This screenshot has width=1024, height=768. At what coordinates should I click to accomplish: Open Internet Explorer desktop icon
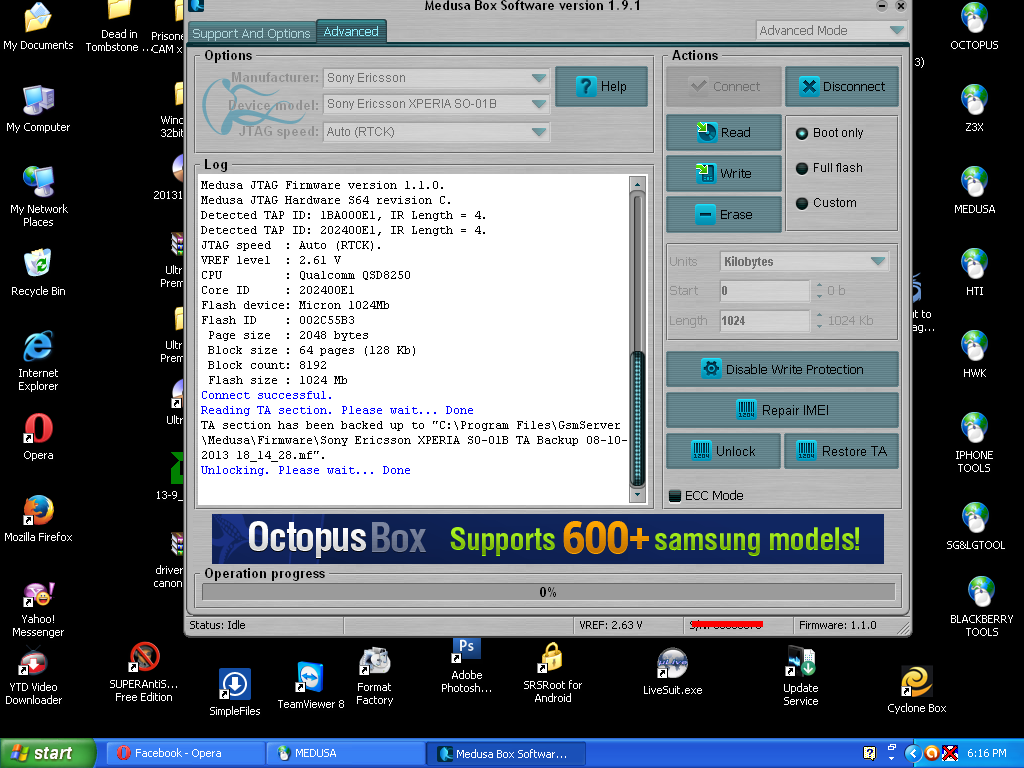tap(38, 361)
